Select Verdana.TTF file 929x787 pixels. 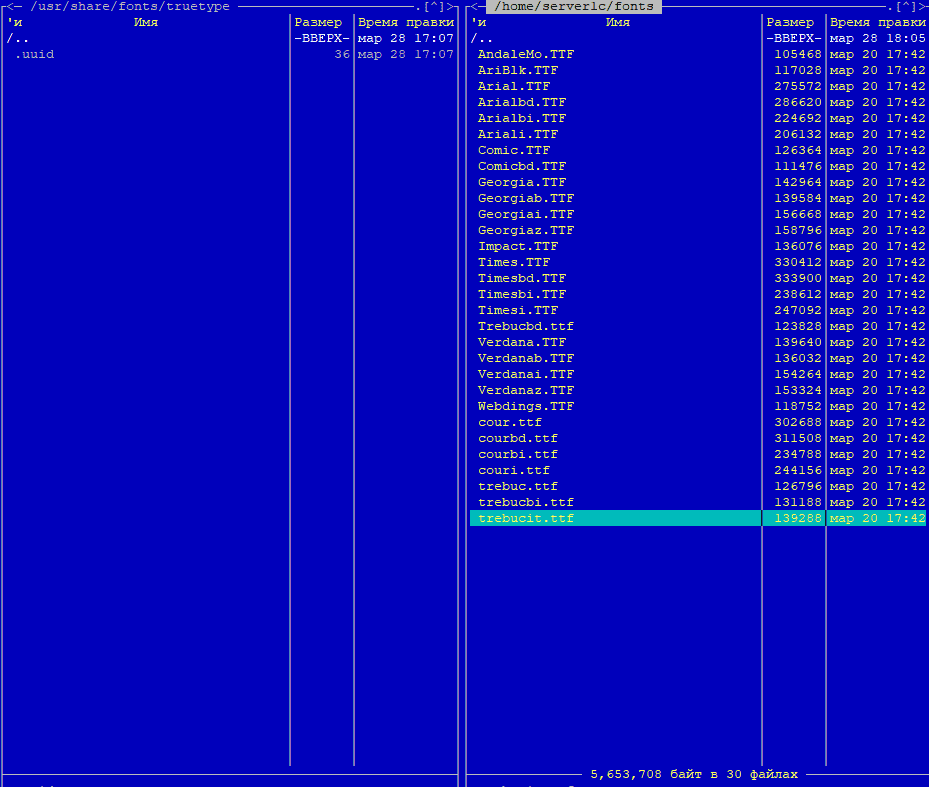coord(521,343)
